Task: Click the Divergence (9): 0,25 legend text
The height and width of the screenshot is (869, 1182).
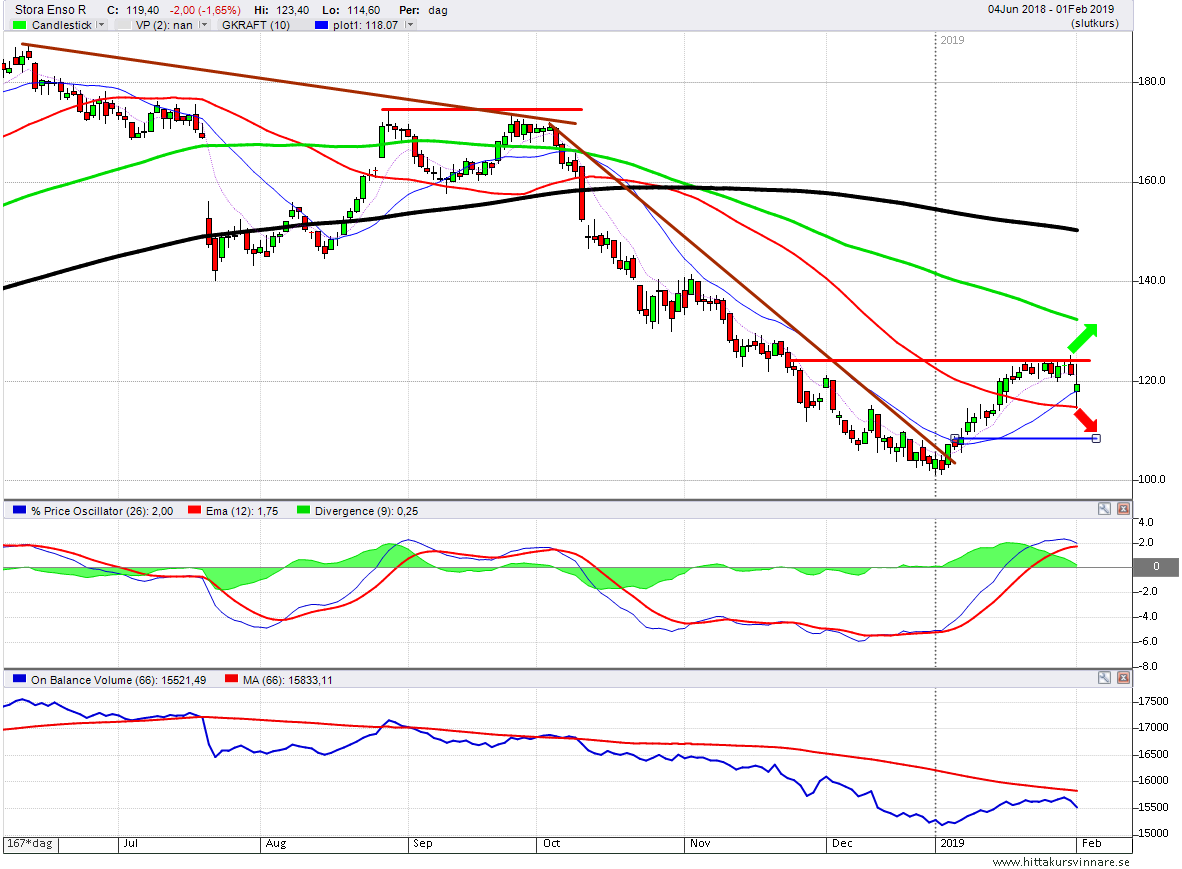Action: pos(366,511)
